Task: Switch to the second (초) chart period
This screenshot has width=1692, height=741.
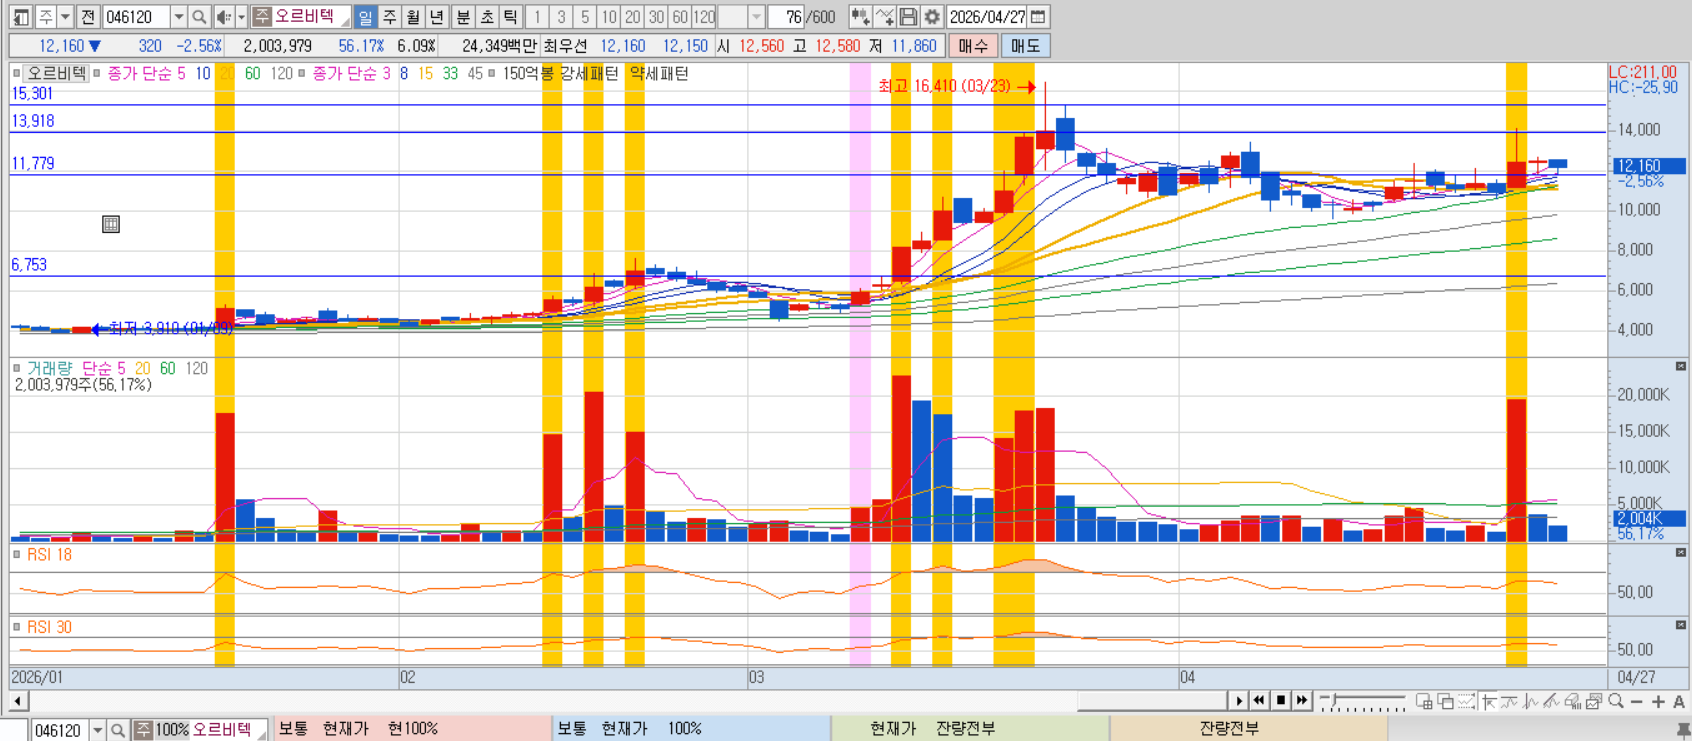Action: [487, 17]
